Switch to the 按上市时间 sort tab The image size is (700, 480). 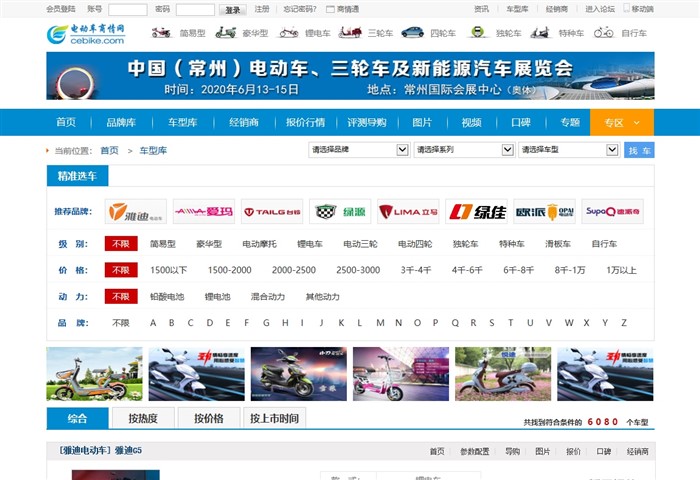(274, 418)
